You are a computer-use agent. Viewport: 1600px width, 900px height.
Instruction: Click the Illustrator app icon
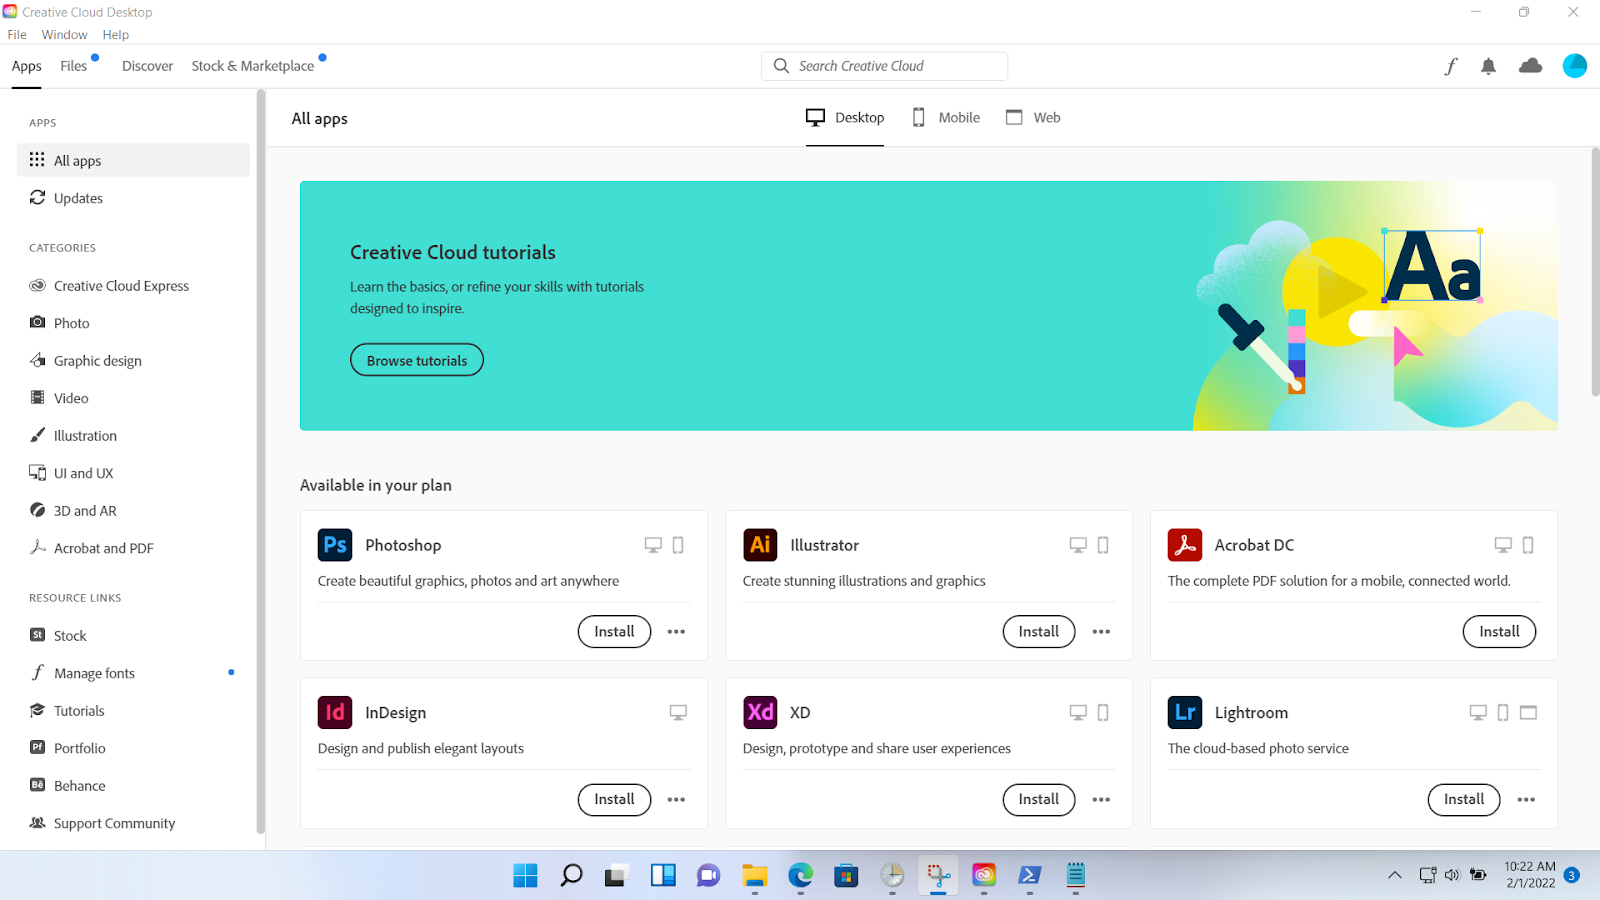(760, 545)
